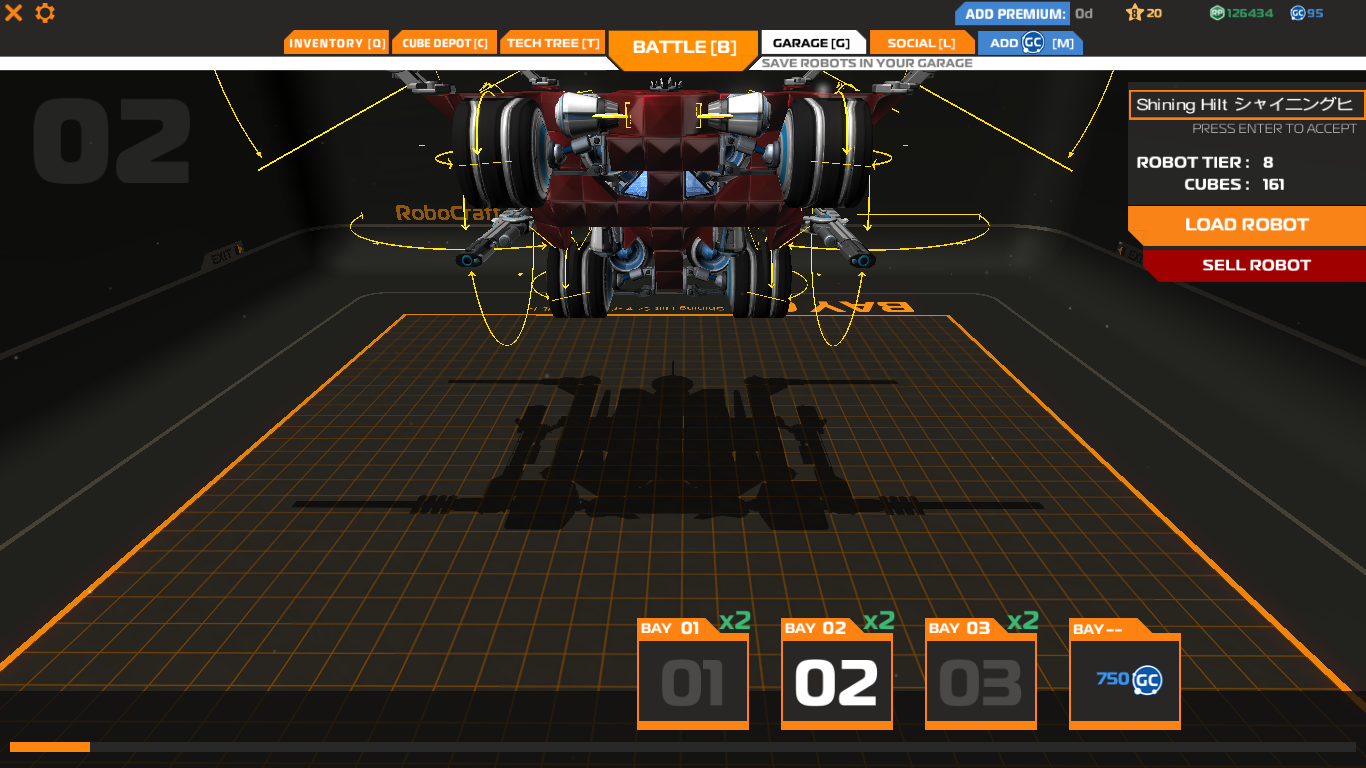Edit the robot name input field
This screenshot has width=1366, height=768.
[x=1247, y=104]
